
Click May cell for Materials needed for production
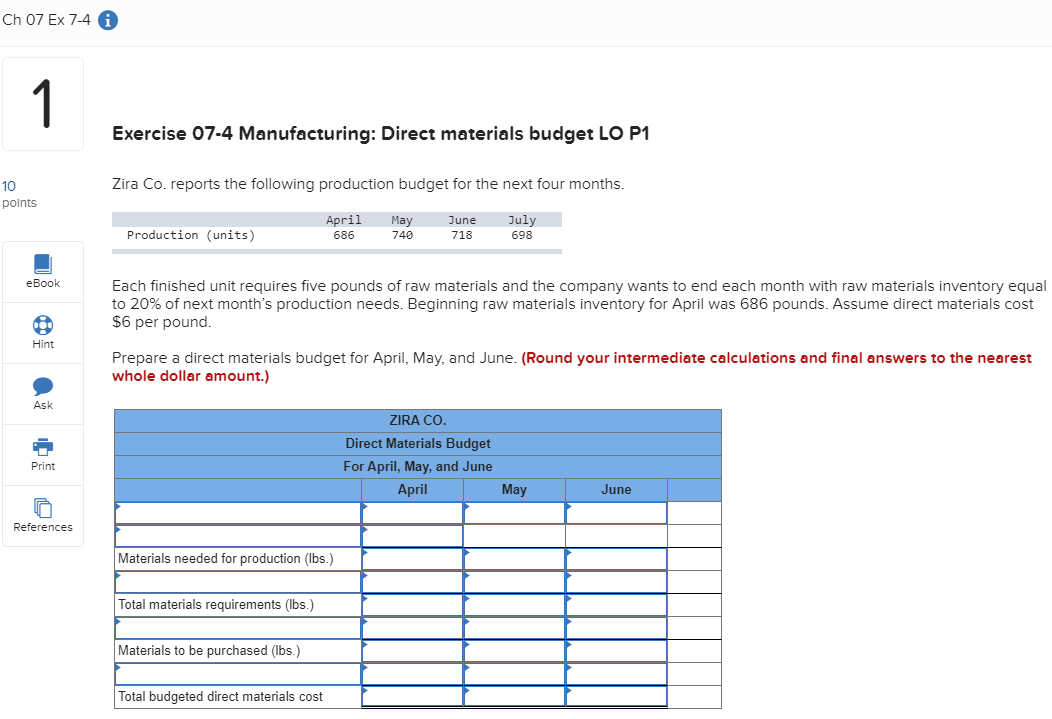point(515,559)
